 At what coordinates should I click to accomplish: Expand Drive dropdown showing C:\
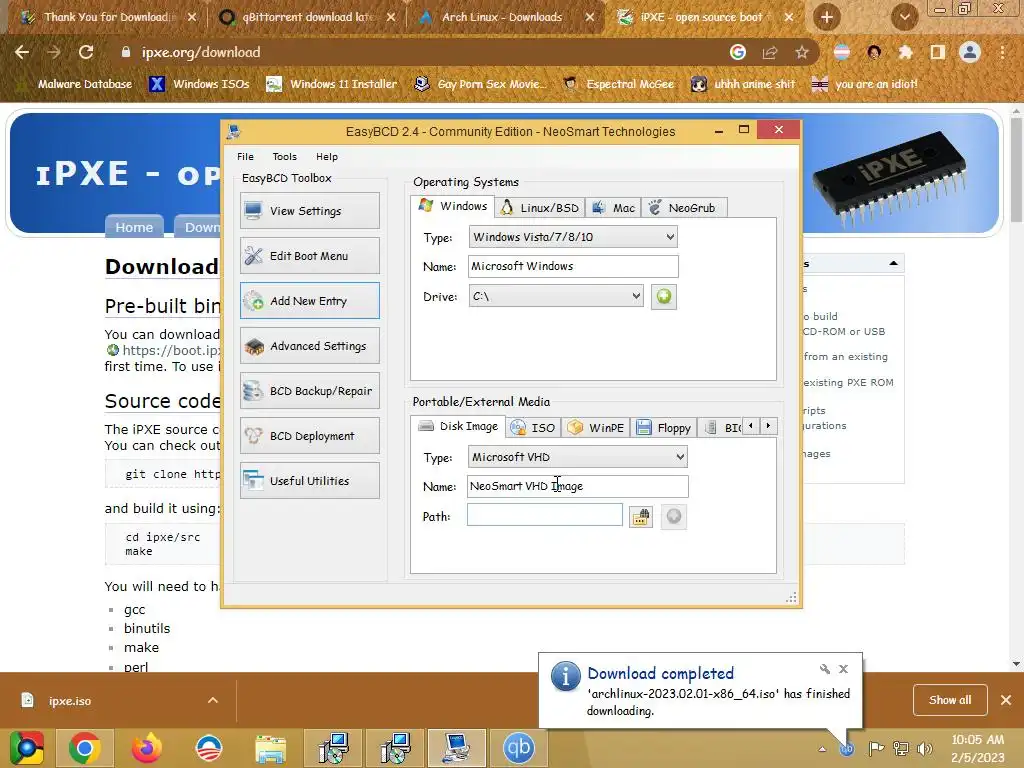click(x=556, y=296)
